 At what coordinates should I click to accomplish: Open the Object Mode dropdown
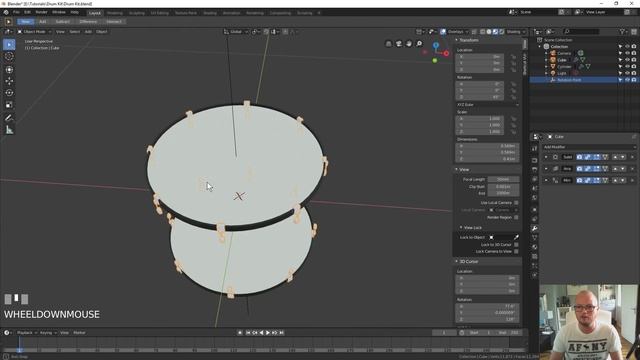34,31
